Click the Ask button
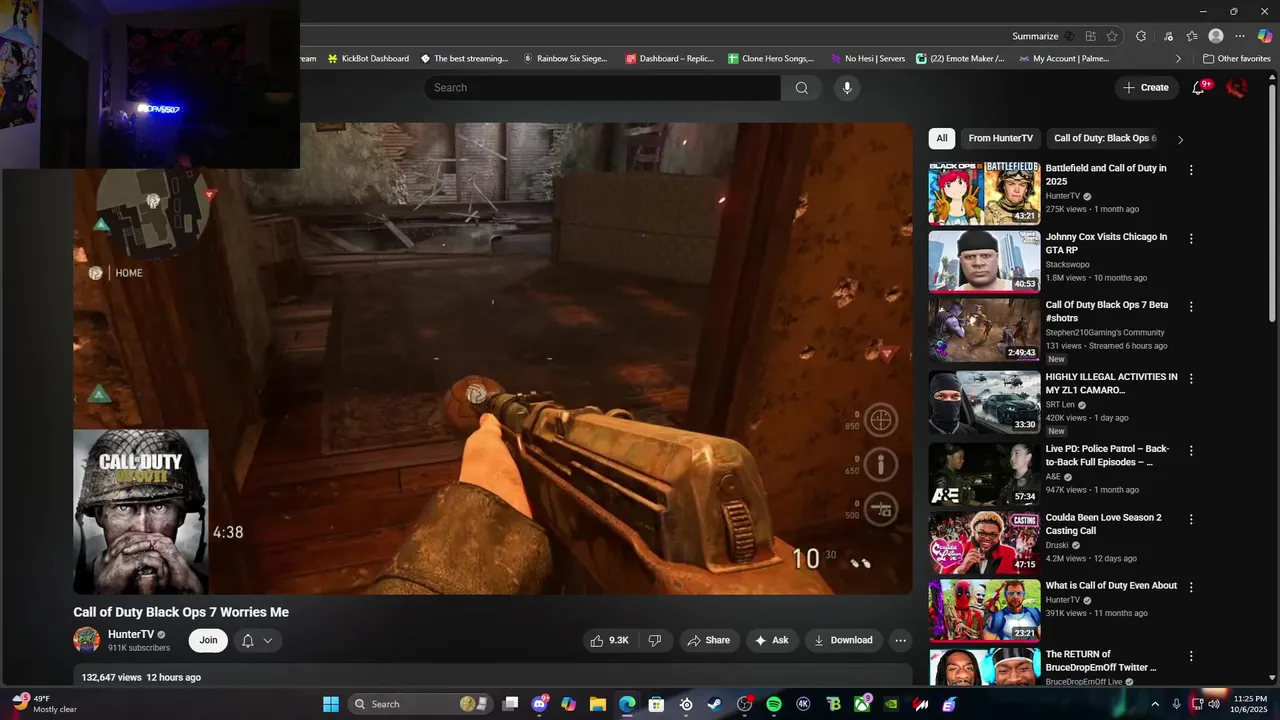Screen dimensions: 1280x720 click(771, 640)
